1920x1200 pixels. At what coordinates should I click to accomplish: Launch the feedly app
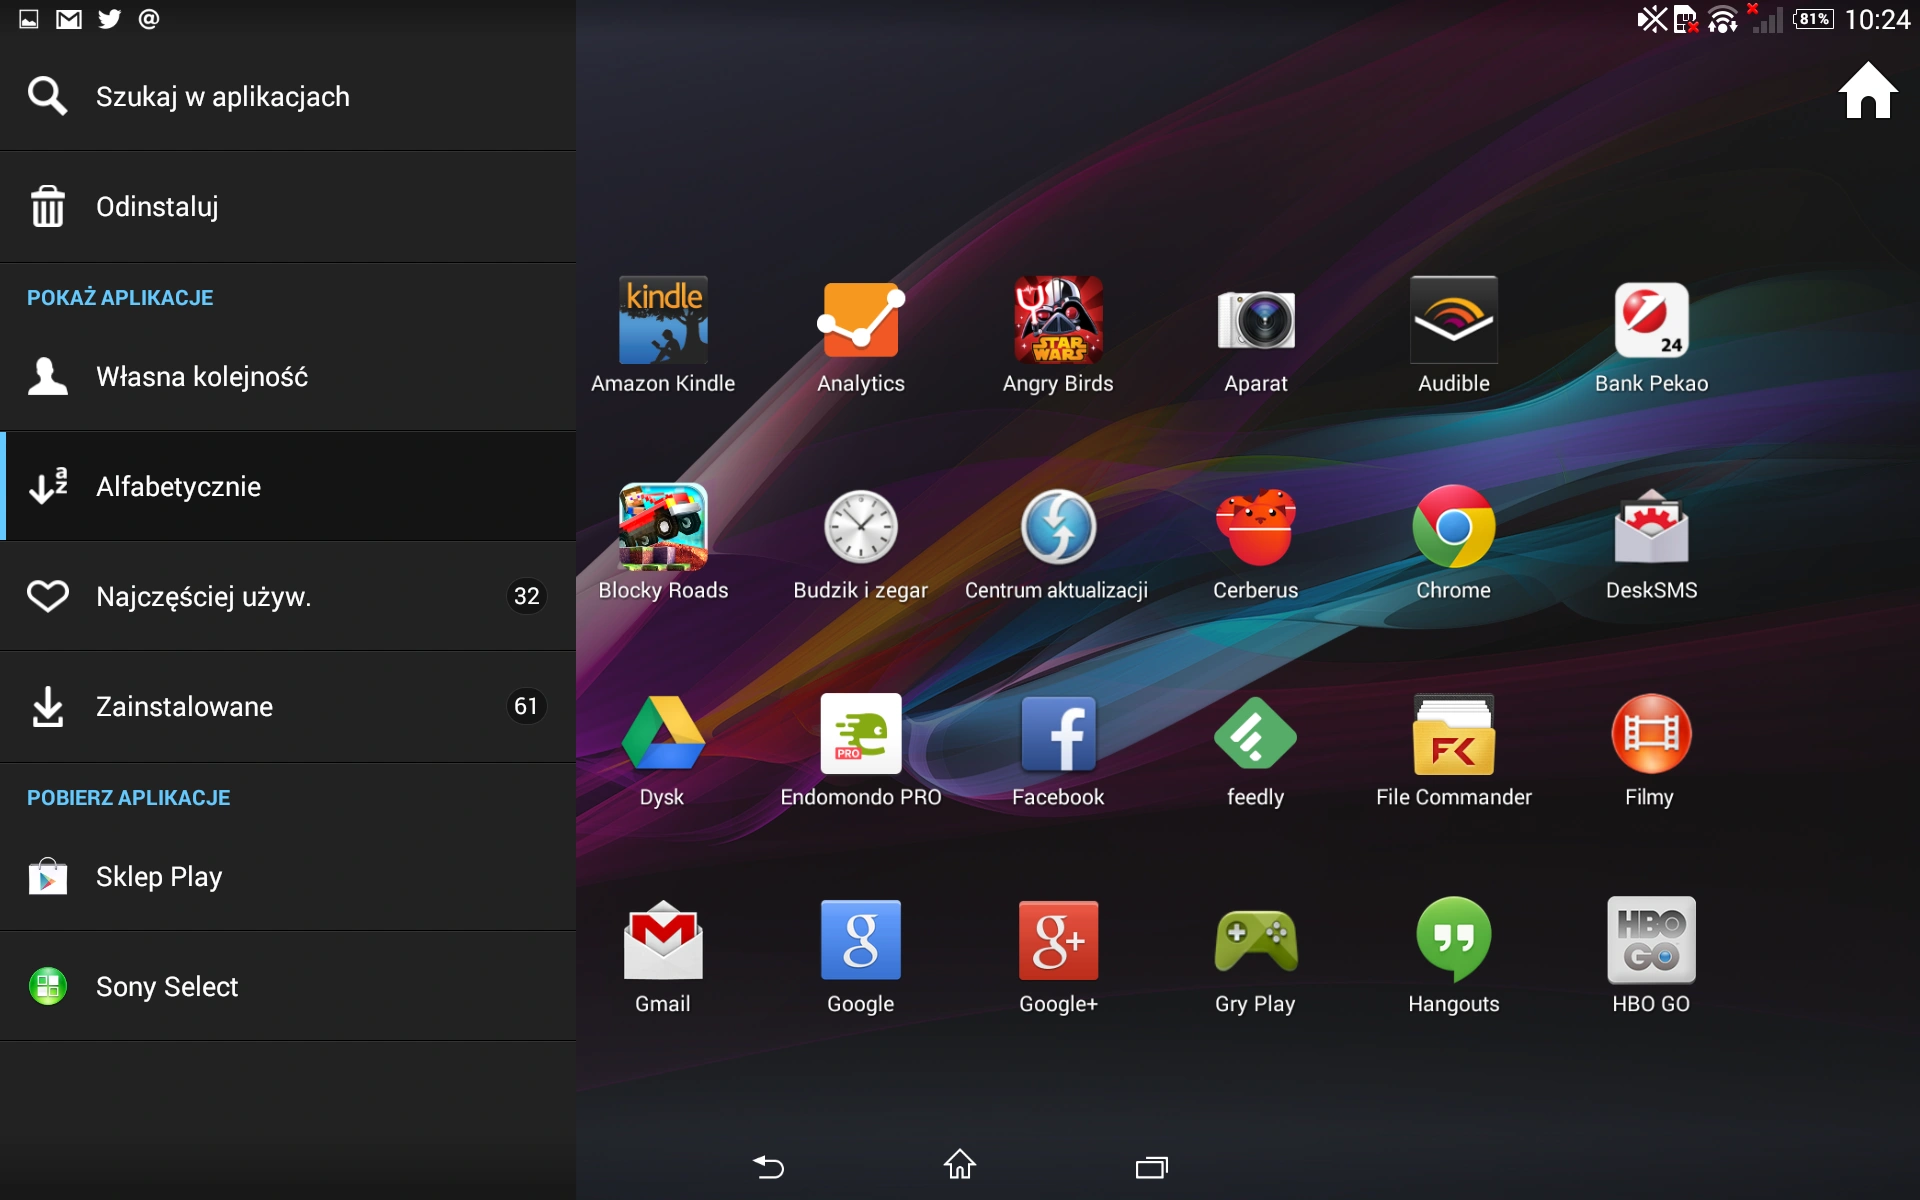[x=1256, y=749]
